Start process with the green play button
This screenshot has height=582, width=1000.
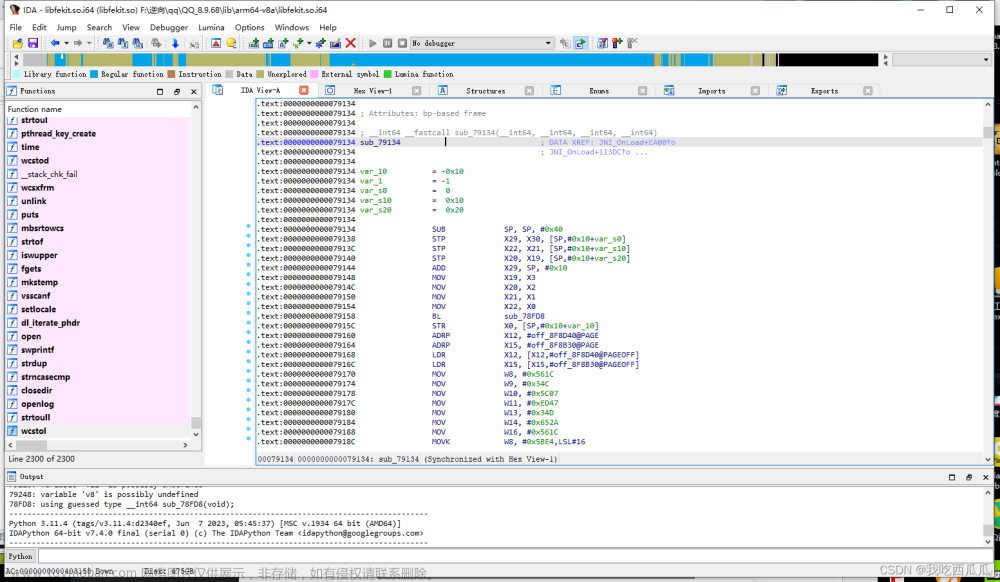pos(372,43)
